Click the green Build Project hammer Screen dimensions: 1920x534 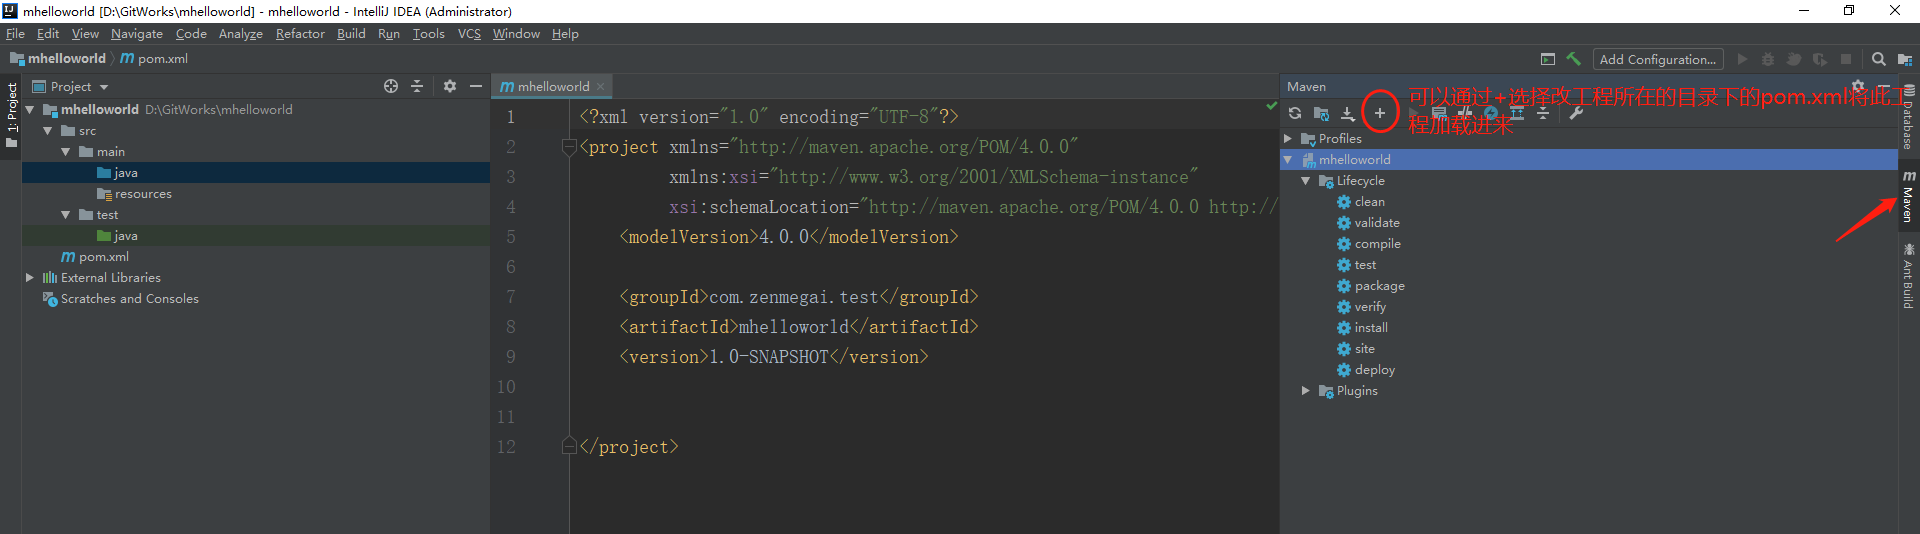(x=1574, y=59)
